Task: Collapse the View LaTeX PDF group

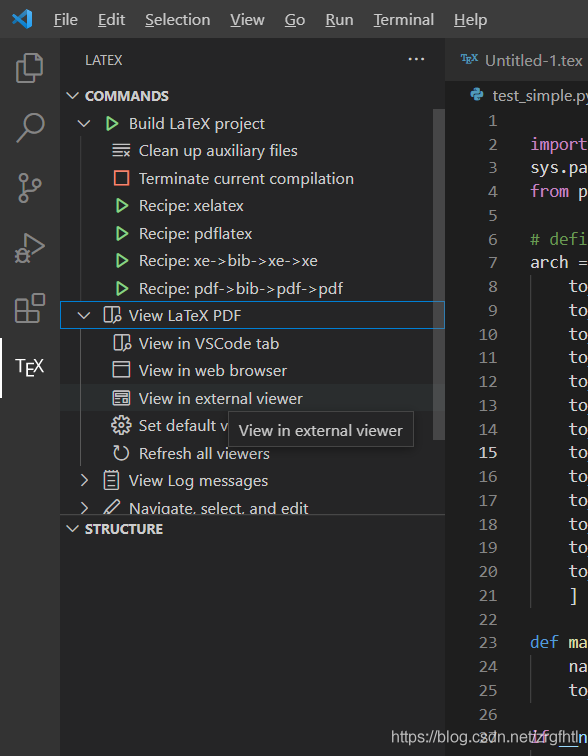Action: 84,315
